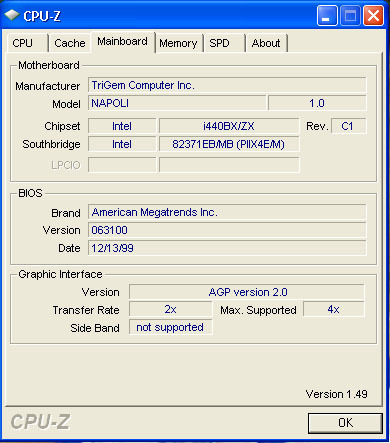Image resolution: width=390 pixels, height=443 pixels.
Task: Click the southbridge vendor Intel field
Action: (x=122, y=144)
